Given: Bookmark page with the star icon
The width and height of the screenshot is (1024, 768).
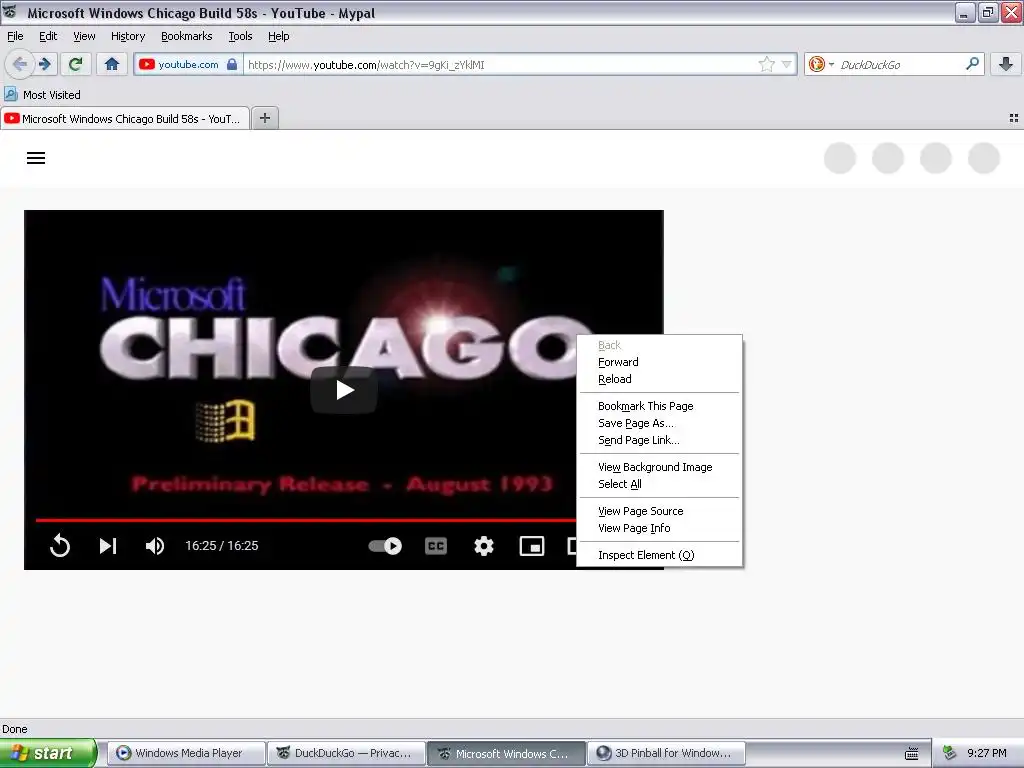Looking at the screenshot, I should click(x=767, y=64).
